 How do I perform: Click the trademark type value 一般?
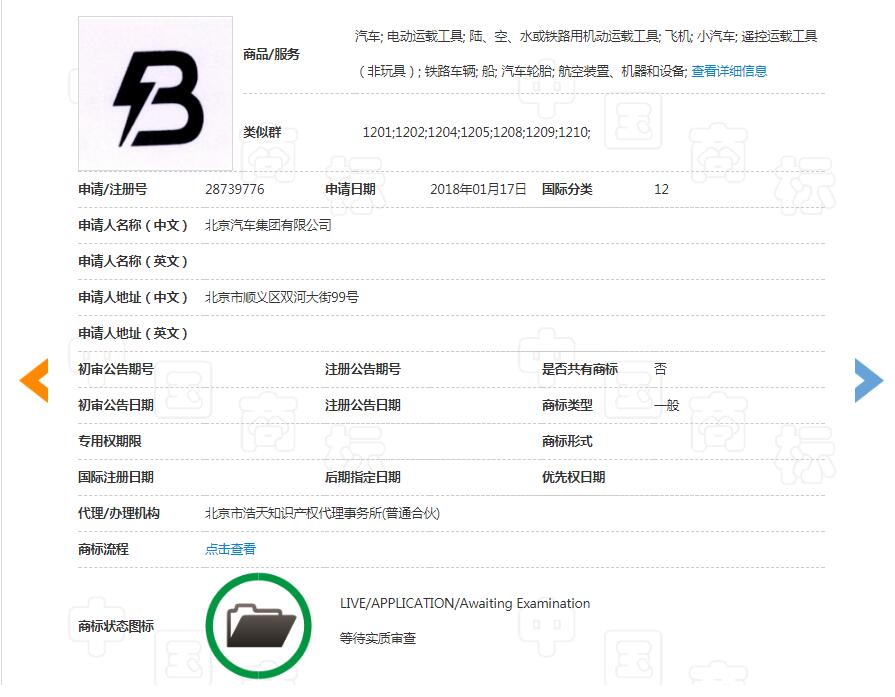(666, 405)
